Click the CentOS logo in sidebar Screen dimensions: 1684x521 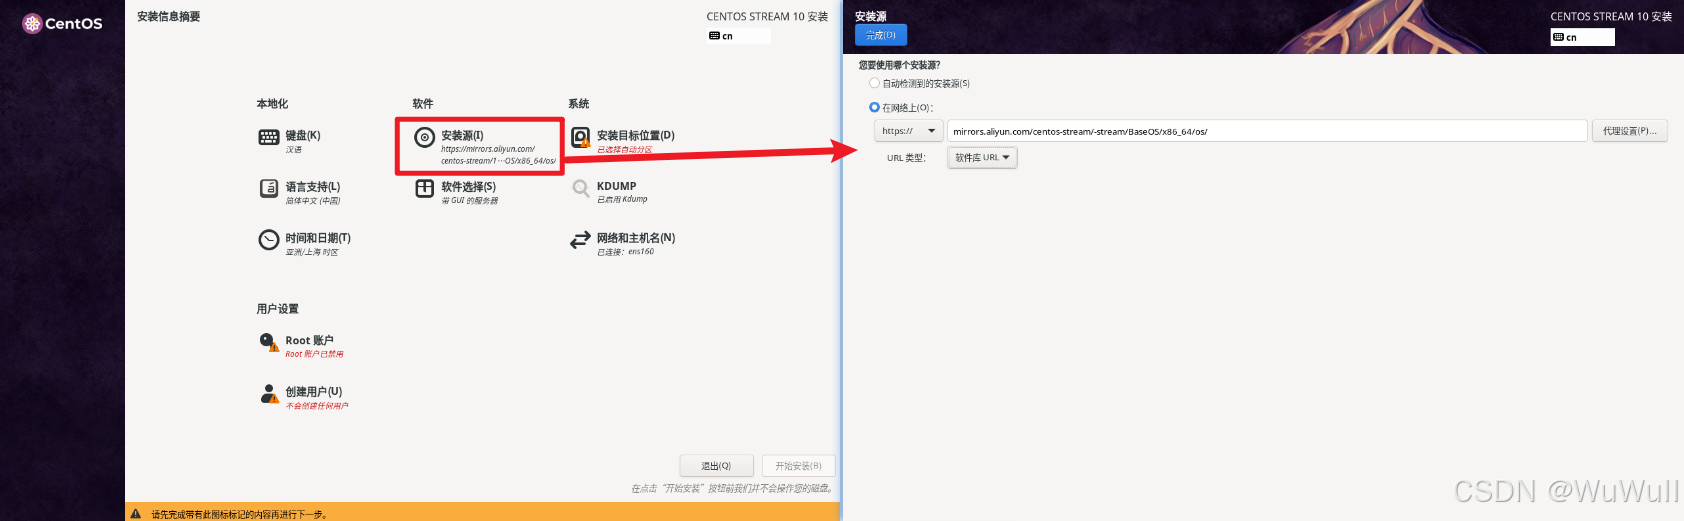(x=62, y=23)
